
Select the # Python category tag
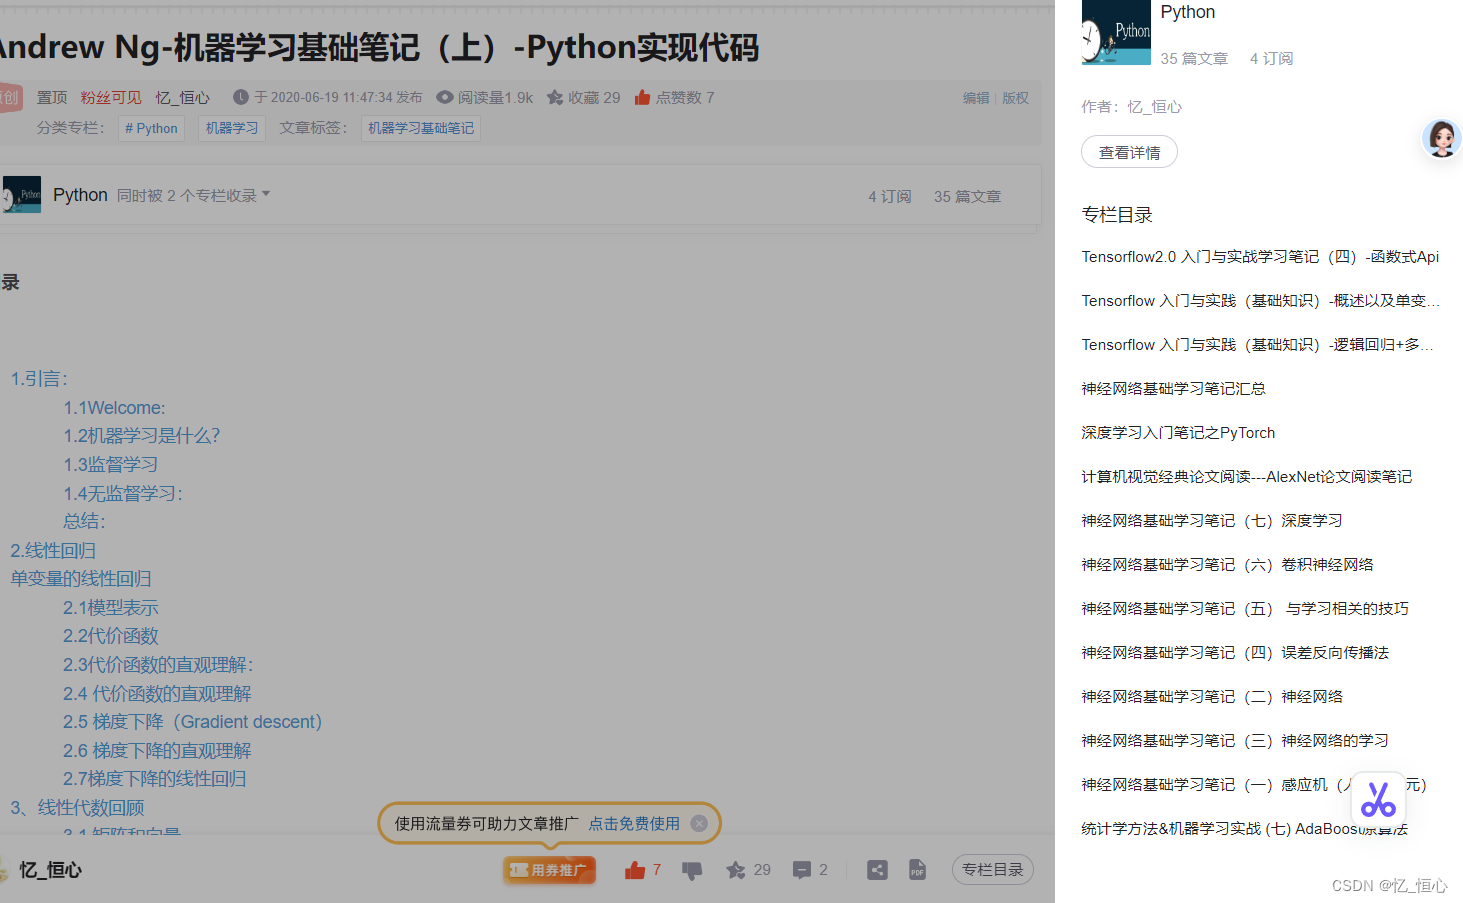click(151, 128)
